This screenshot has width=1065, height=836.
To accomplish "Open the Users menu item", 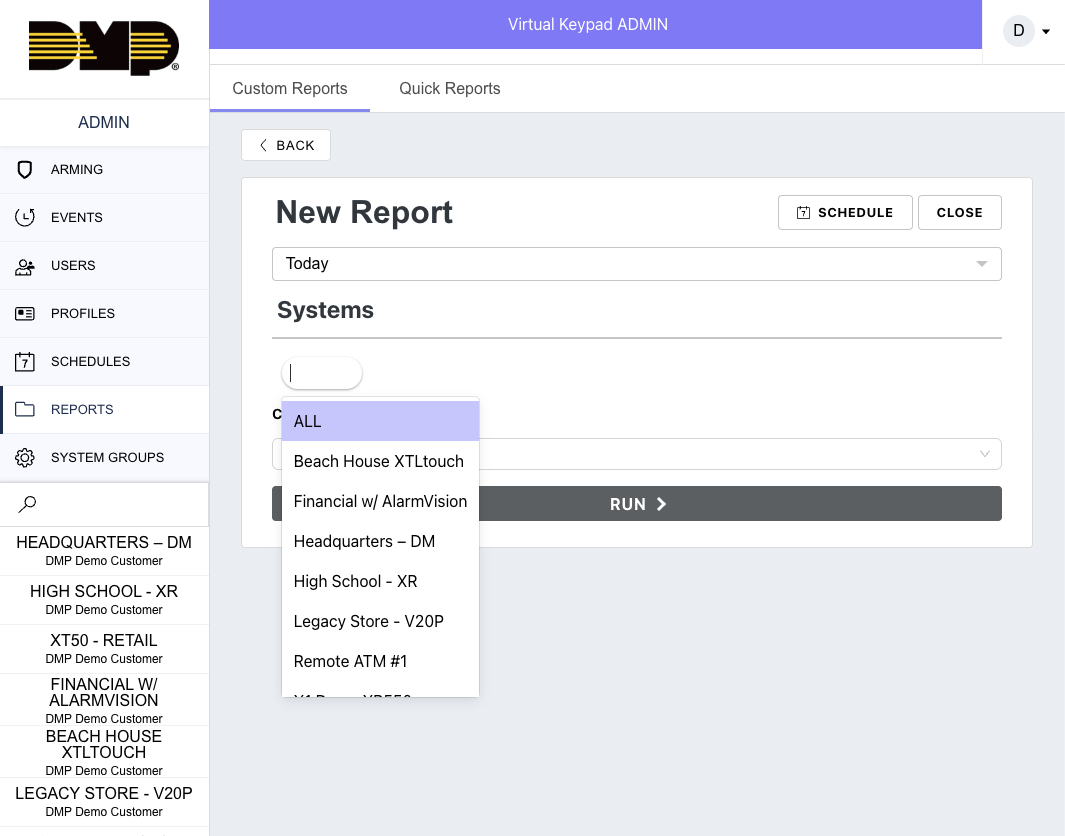I will (x=105, y=266).
